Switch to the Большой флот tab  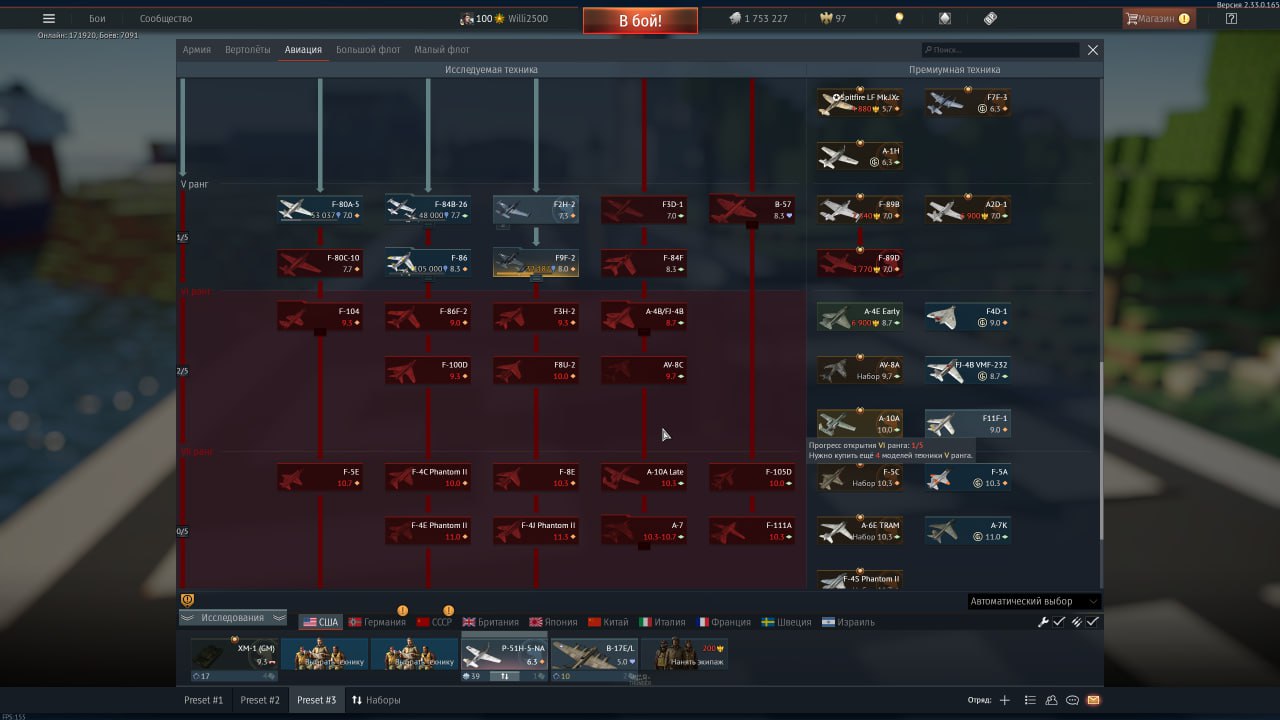pos(368,49)
